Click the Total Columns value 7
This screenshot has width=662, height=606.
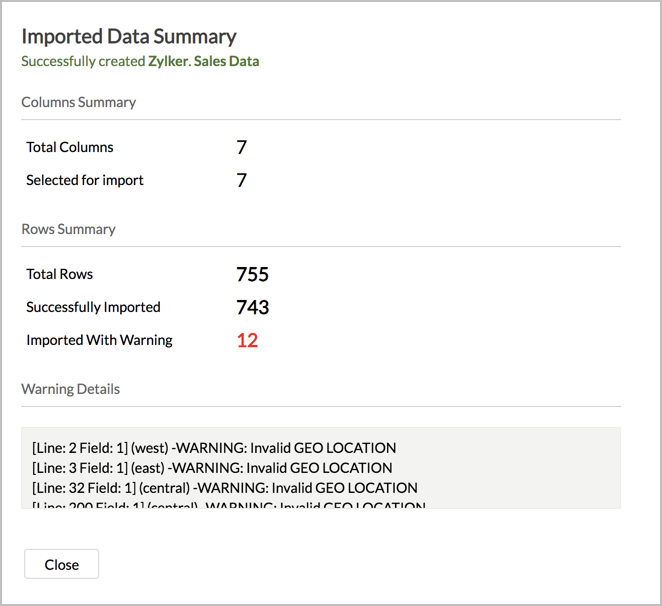coord(242,147)
